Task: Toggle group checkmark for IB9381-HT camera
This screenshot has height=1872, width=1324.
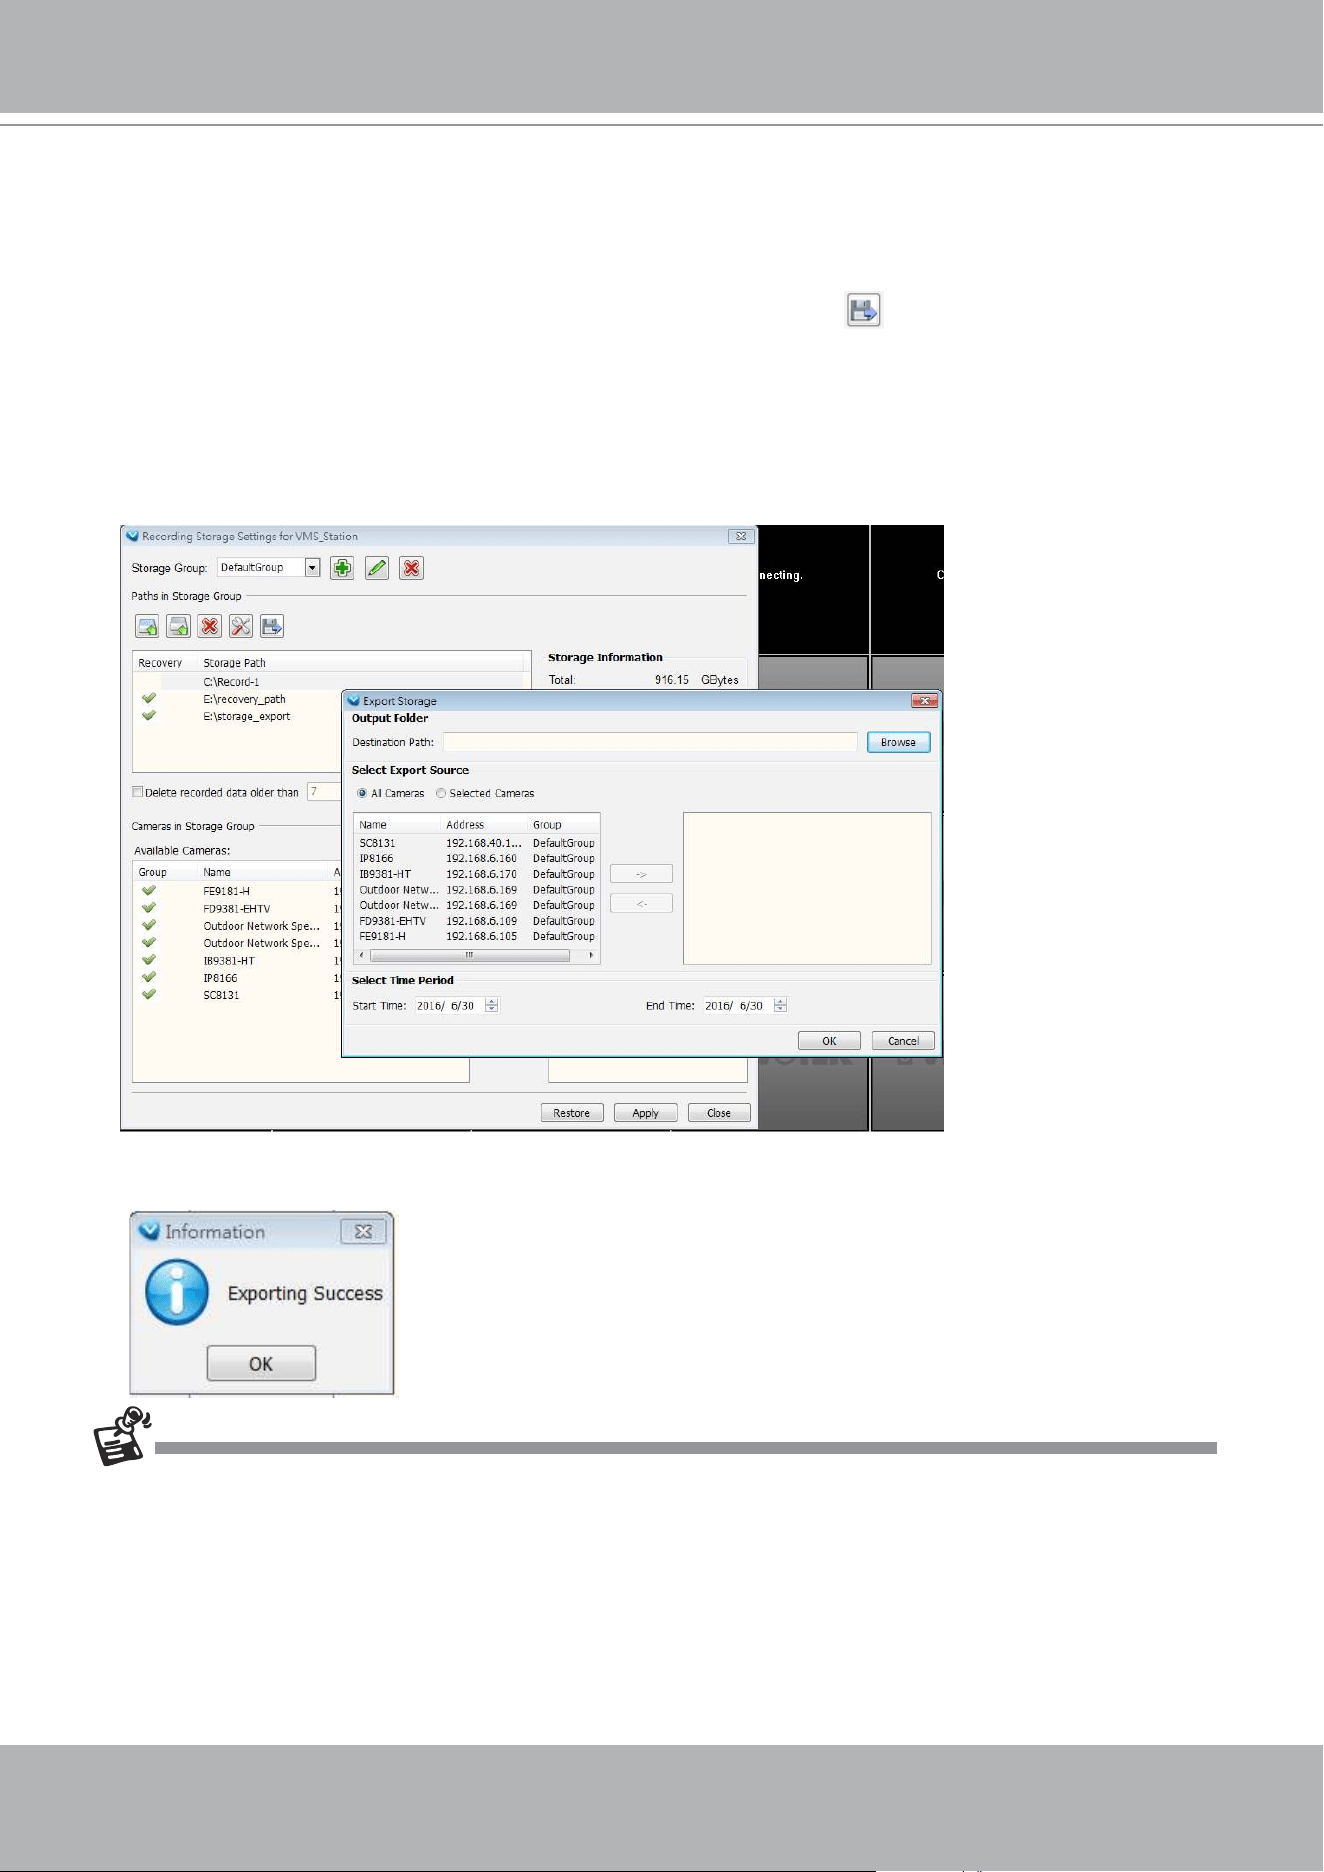Action: tap(149, 960)
